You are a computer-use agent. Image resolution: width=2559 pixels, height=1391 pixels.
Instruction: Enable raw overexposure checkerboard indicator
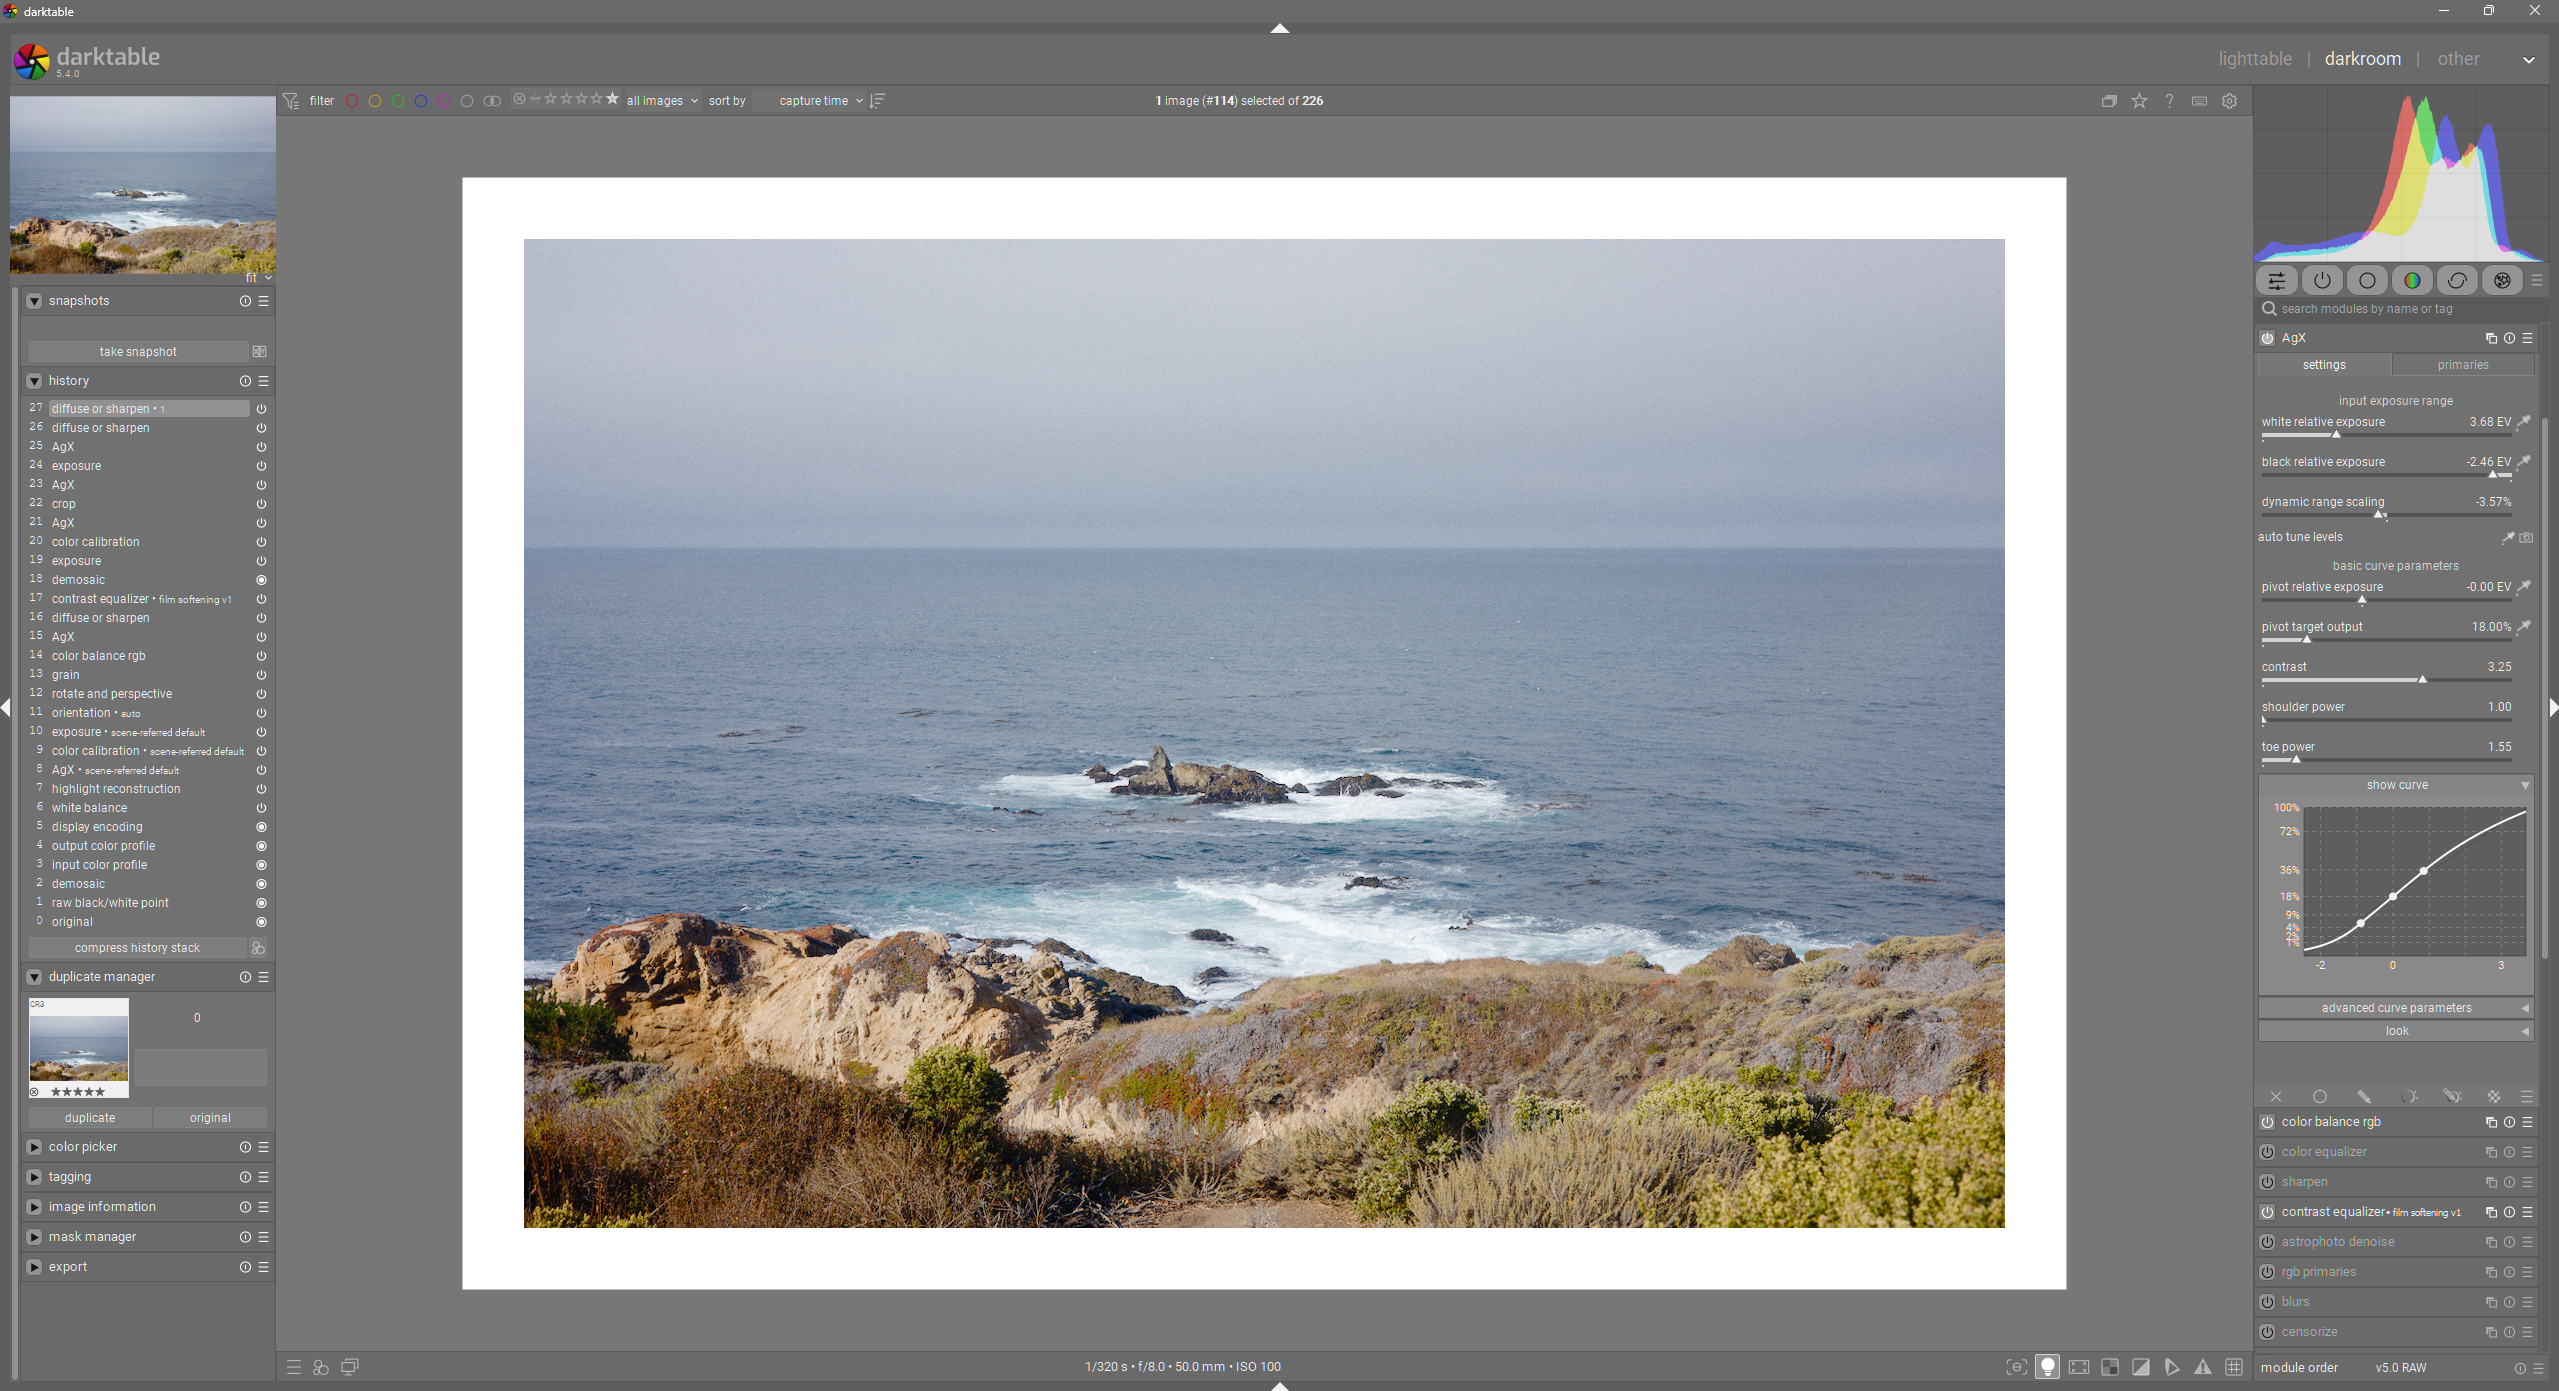(2109, 1367)
